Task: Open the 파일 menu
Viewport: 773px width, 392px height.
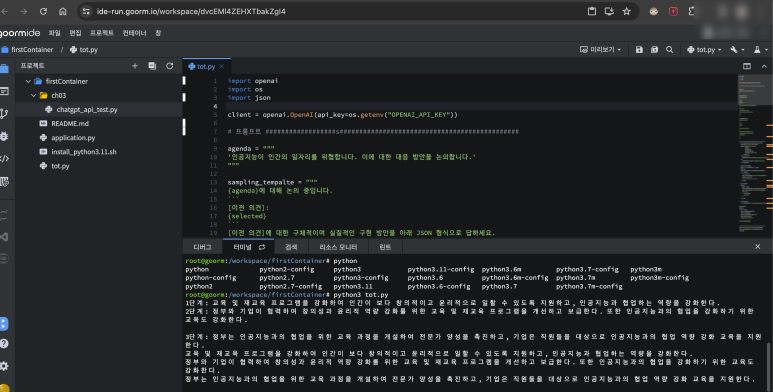Action: 54,33
